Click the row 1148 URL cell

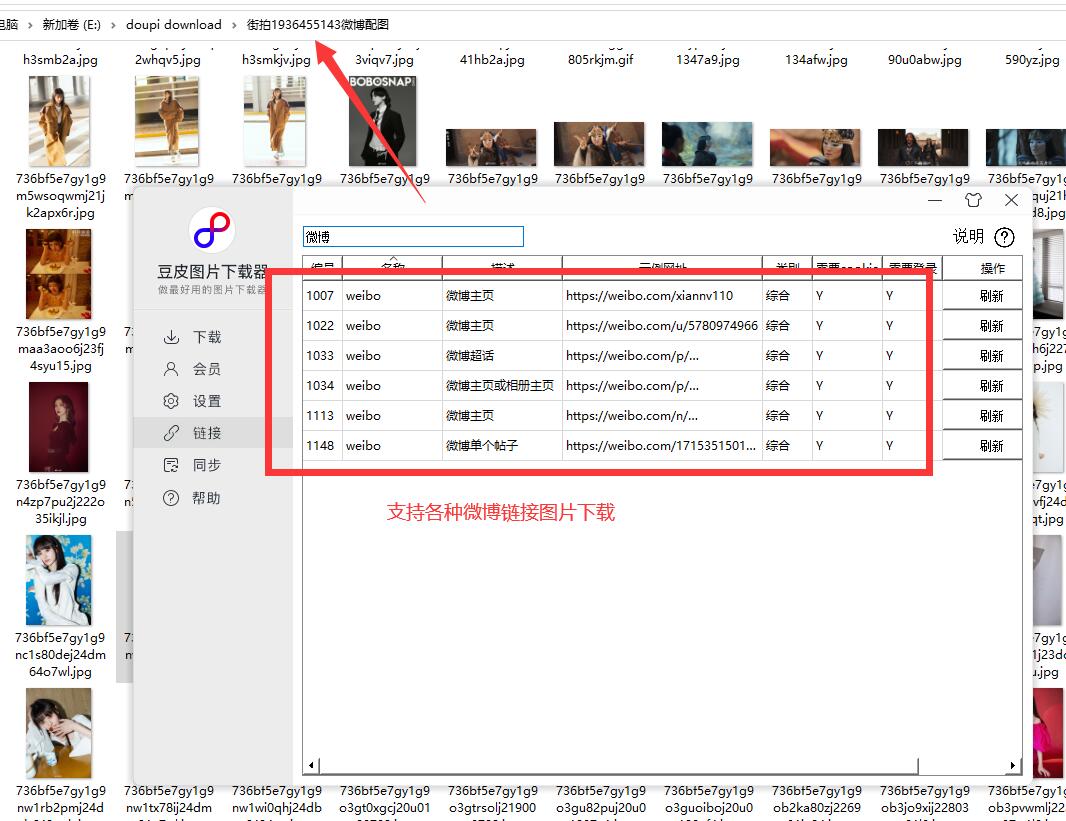662,445
